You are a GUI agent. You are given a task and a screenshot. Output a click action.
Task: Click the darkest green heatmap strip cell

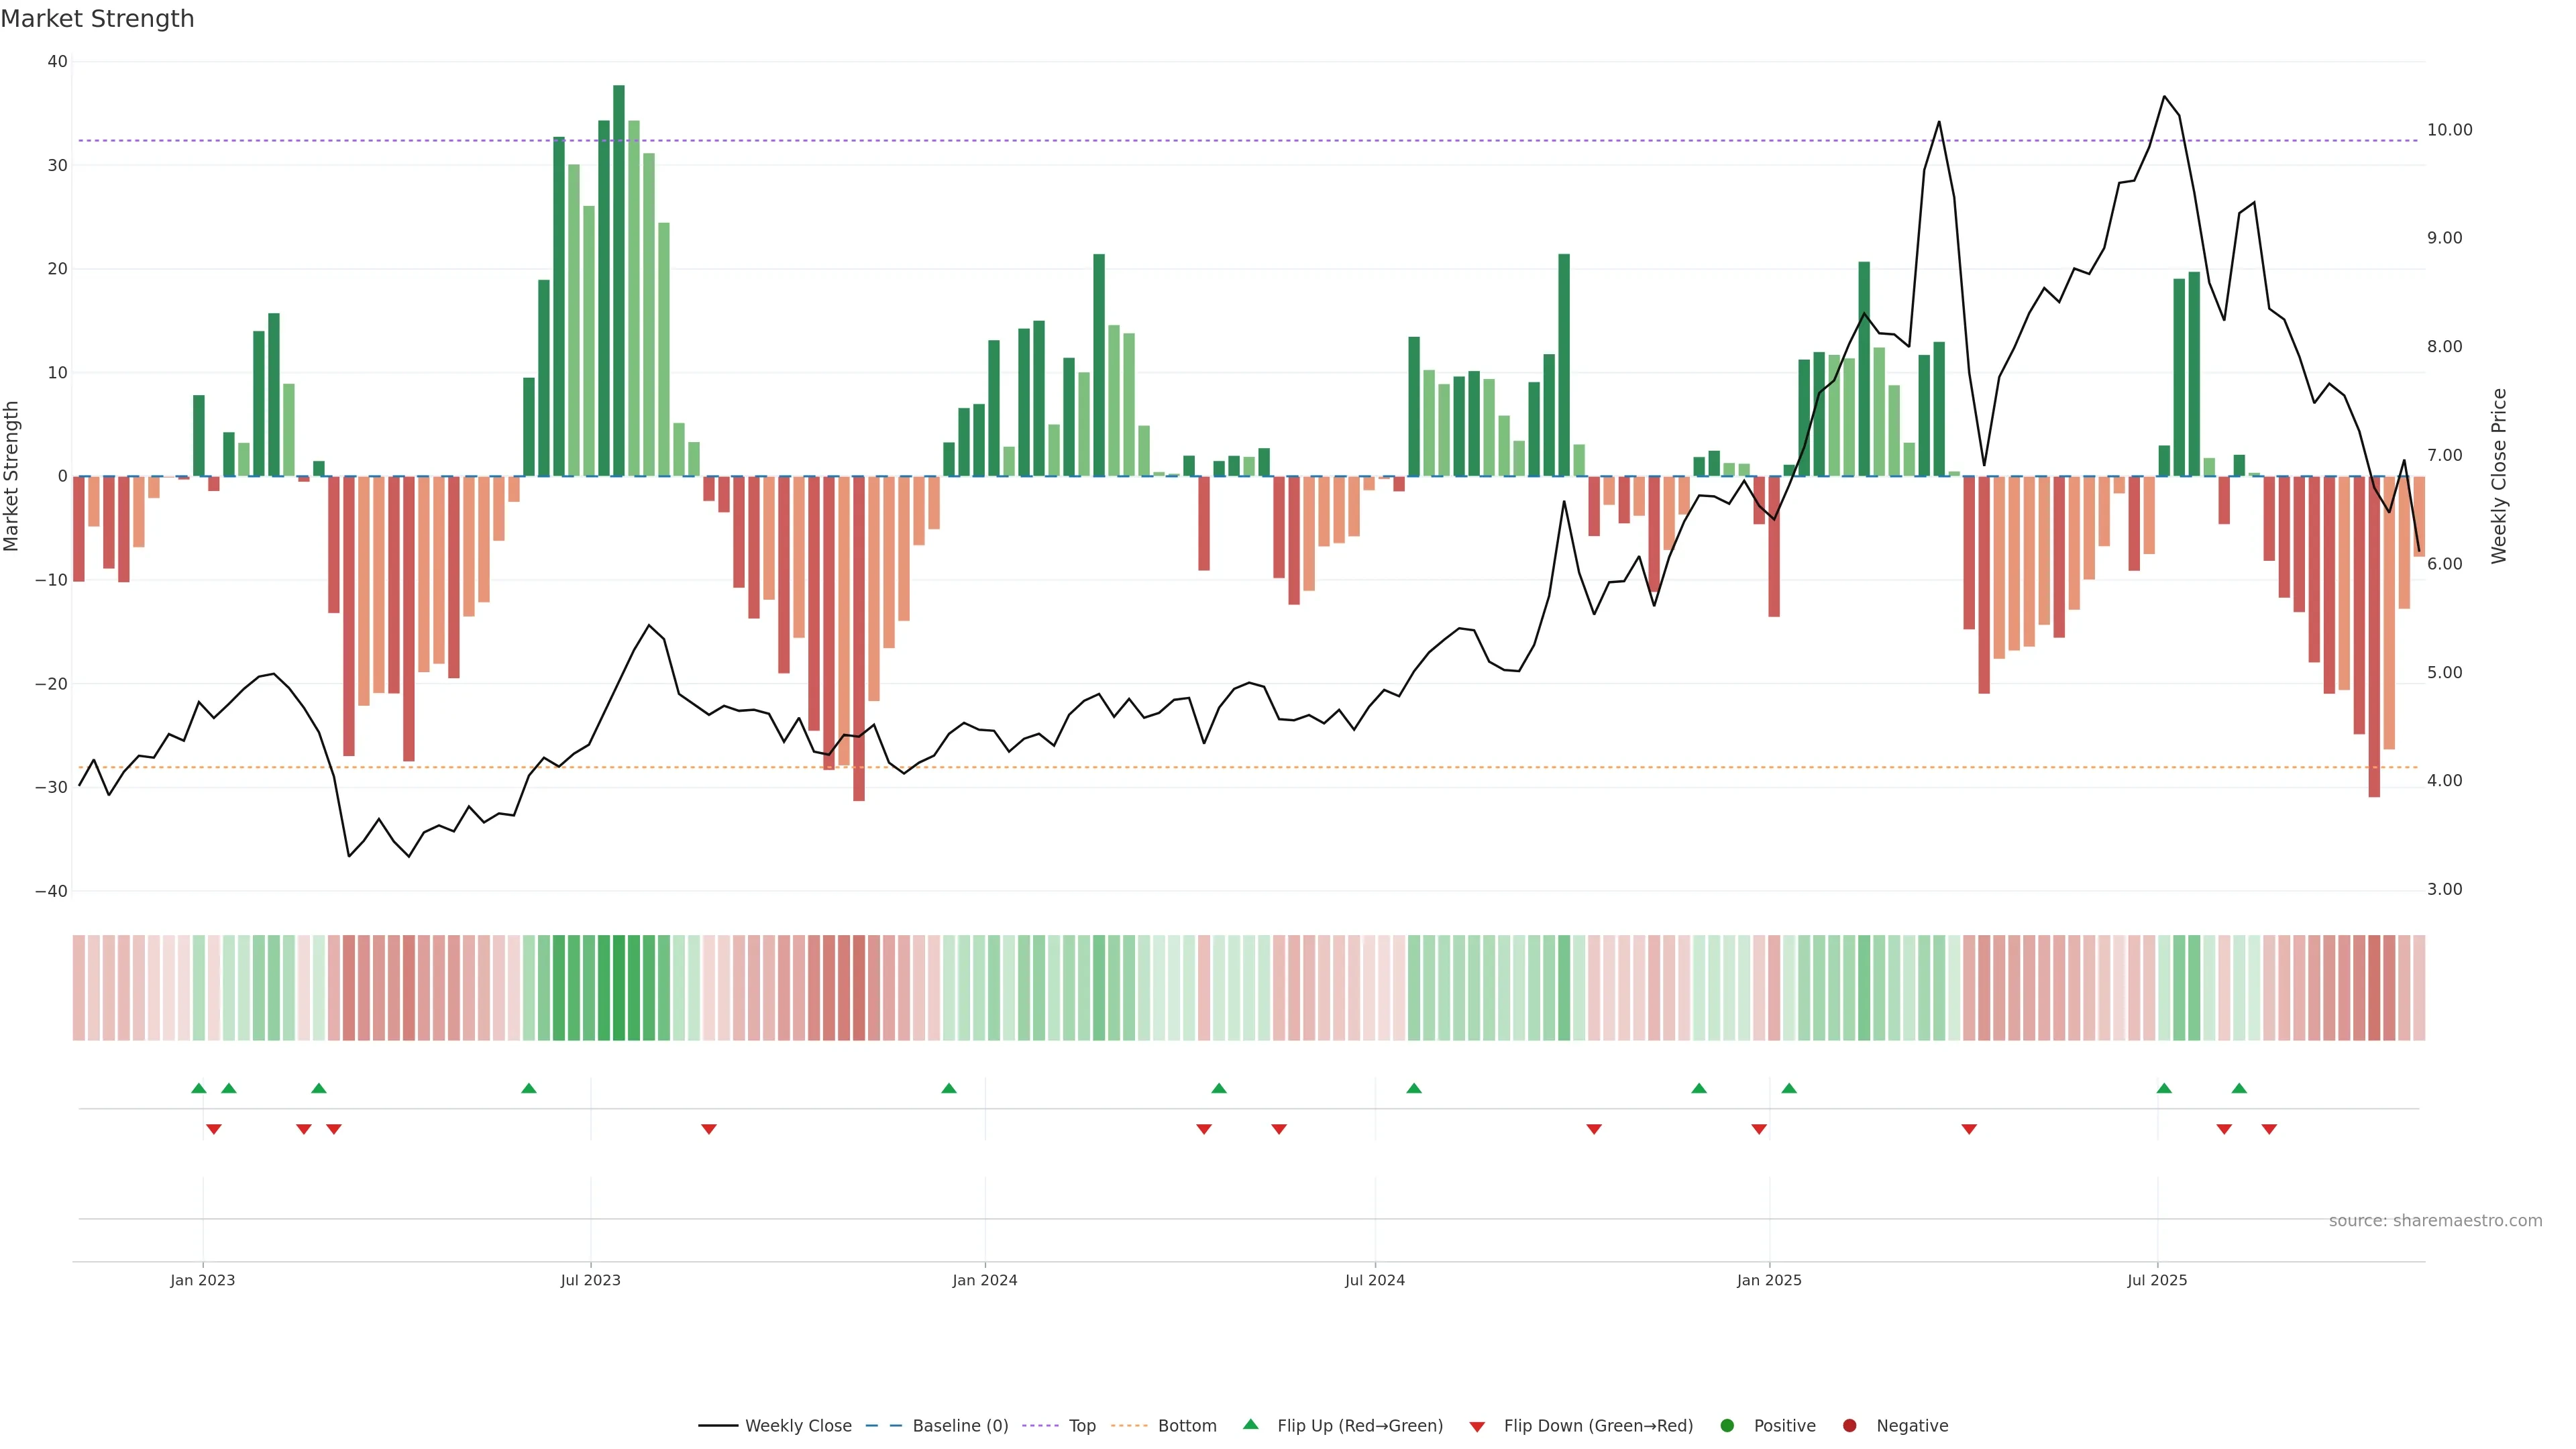point(619,987)
